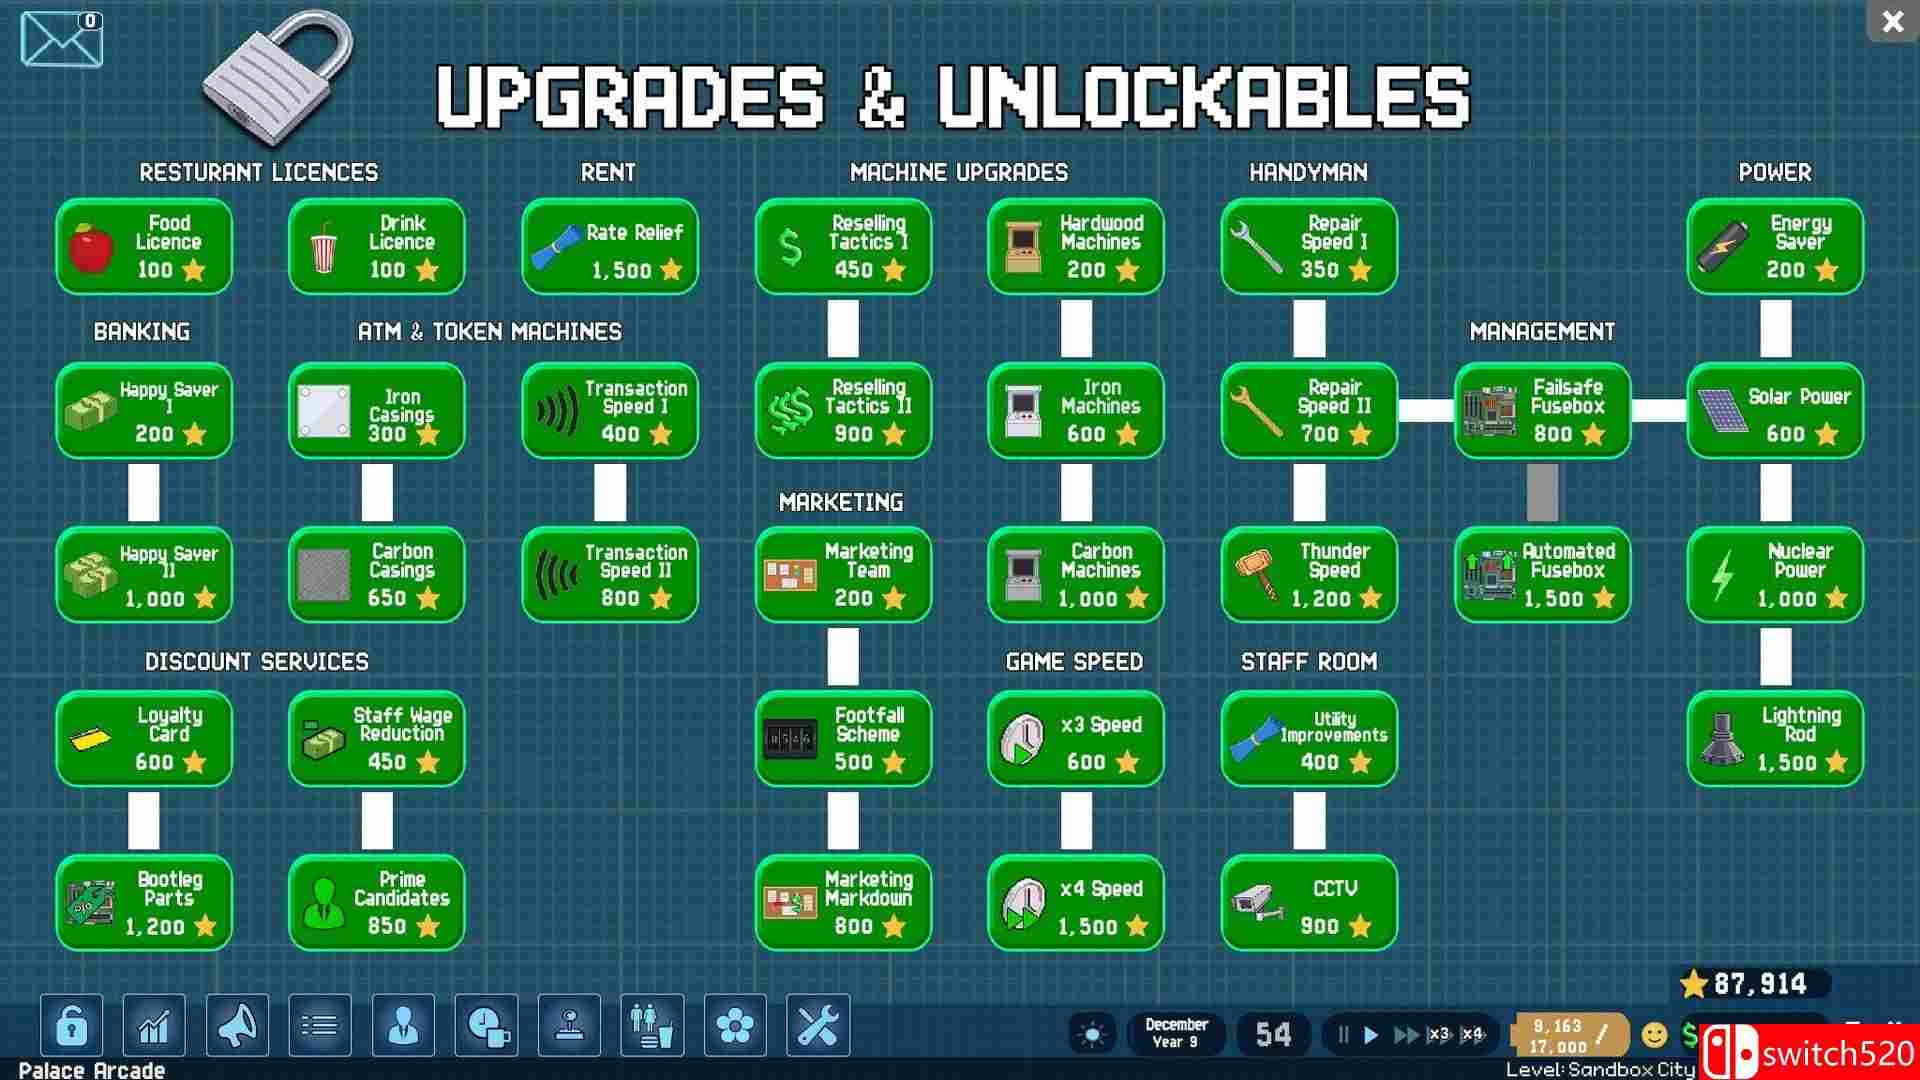Open the Failsafe Fusebox upgrade

click(1545, 409)
